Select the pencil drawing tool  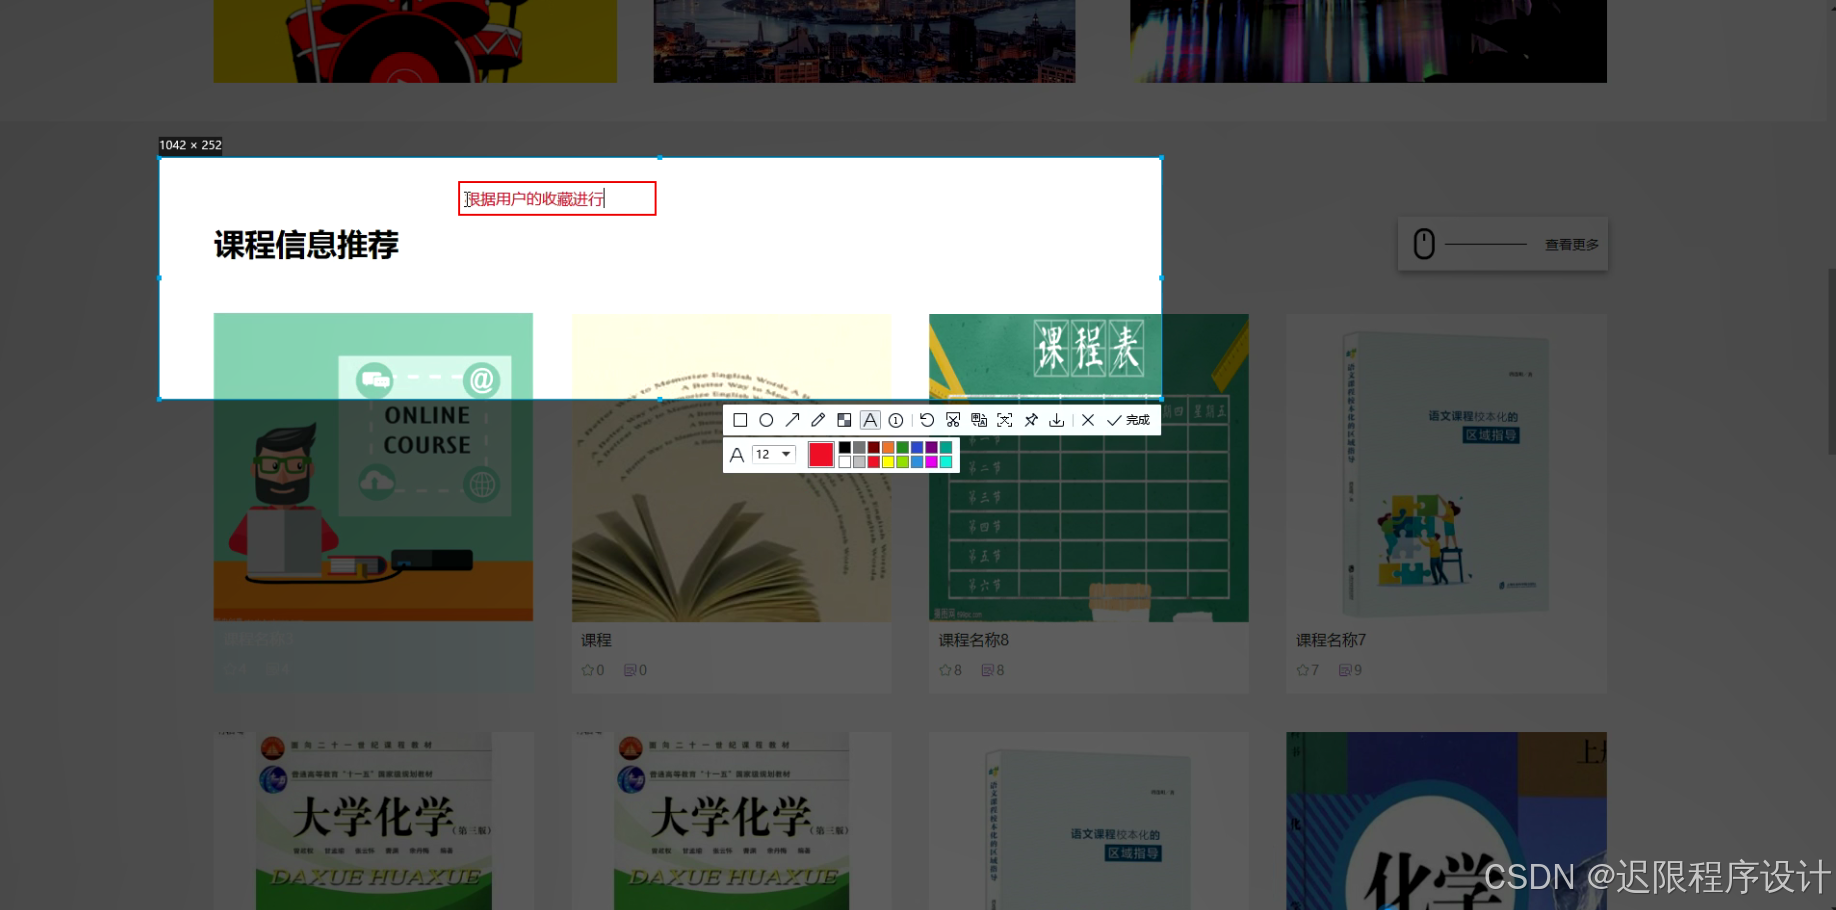click(818, 420)
